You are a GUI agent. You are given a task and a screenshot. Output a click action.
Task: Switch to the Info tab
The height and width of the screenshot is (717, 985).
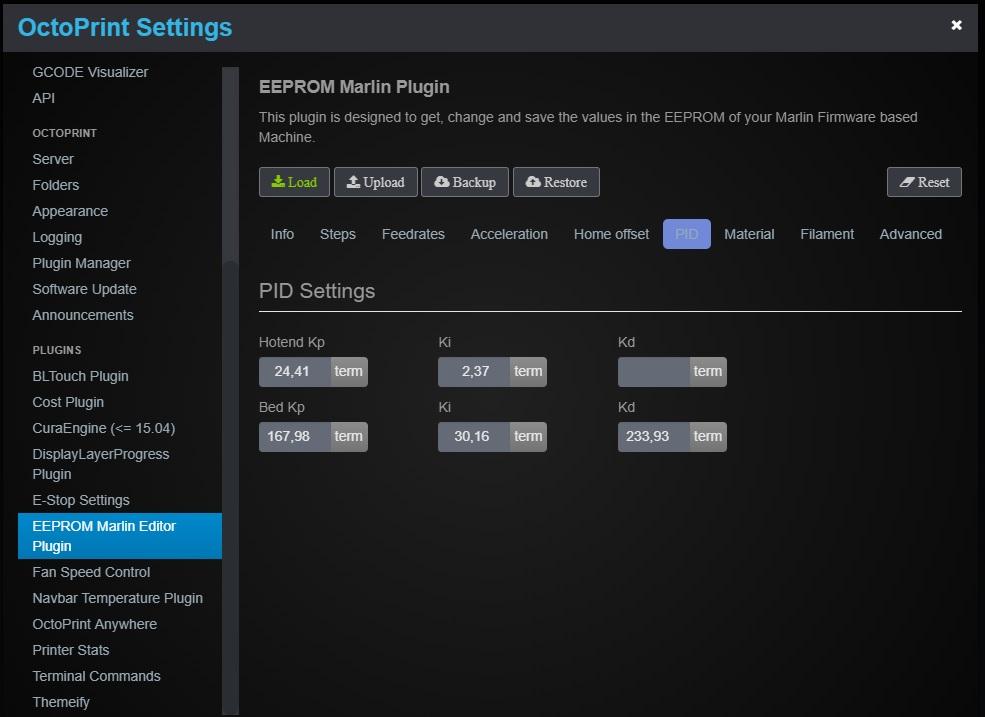(x=282, y=234)
